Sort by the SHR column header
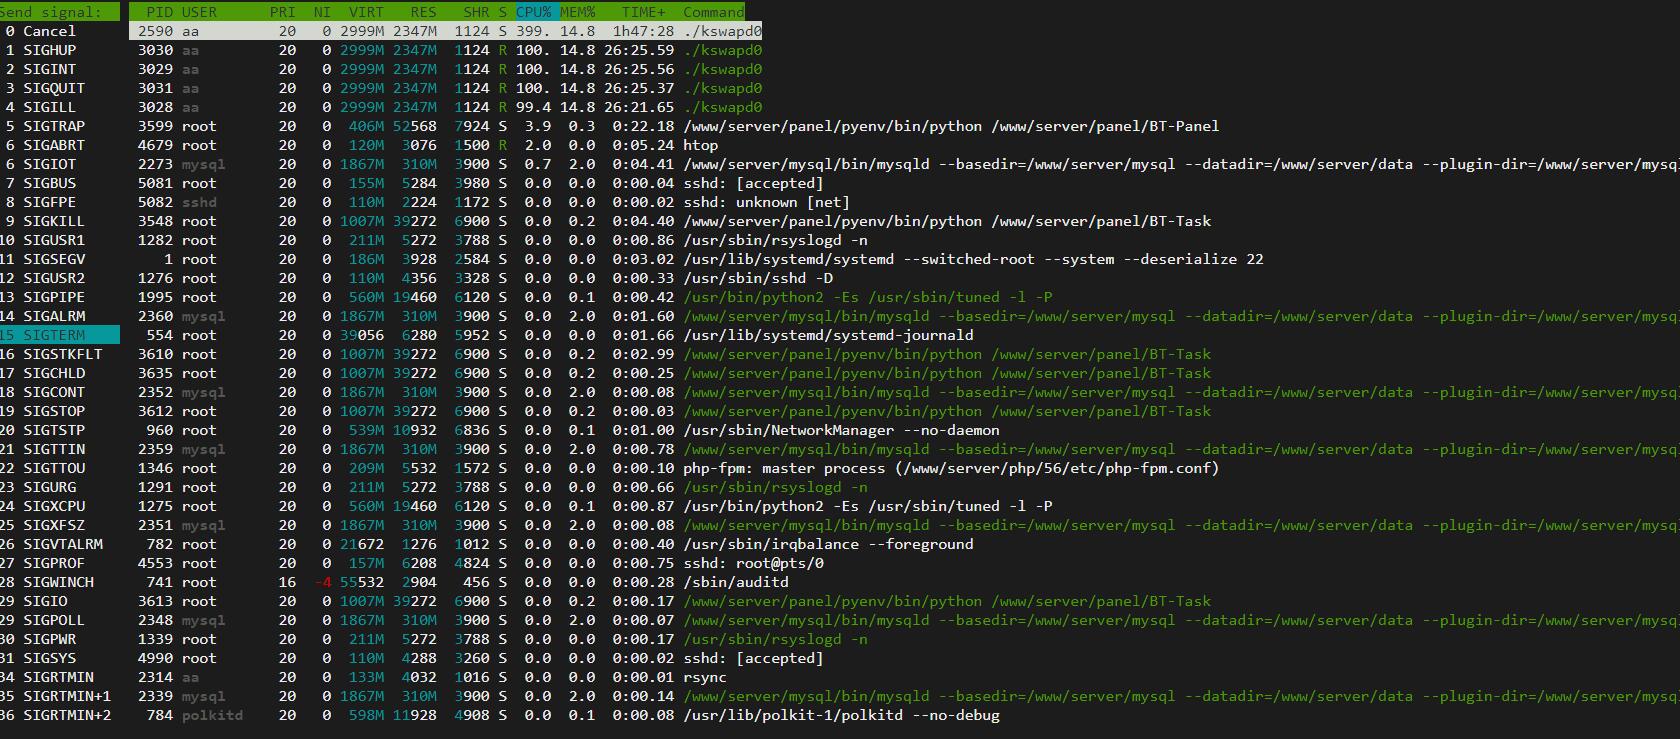 pyautogui.click(x=476, y=12)
